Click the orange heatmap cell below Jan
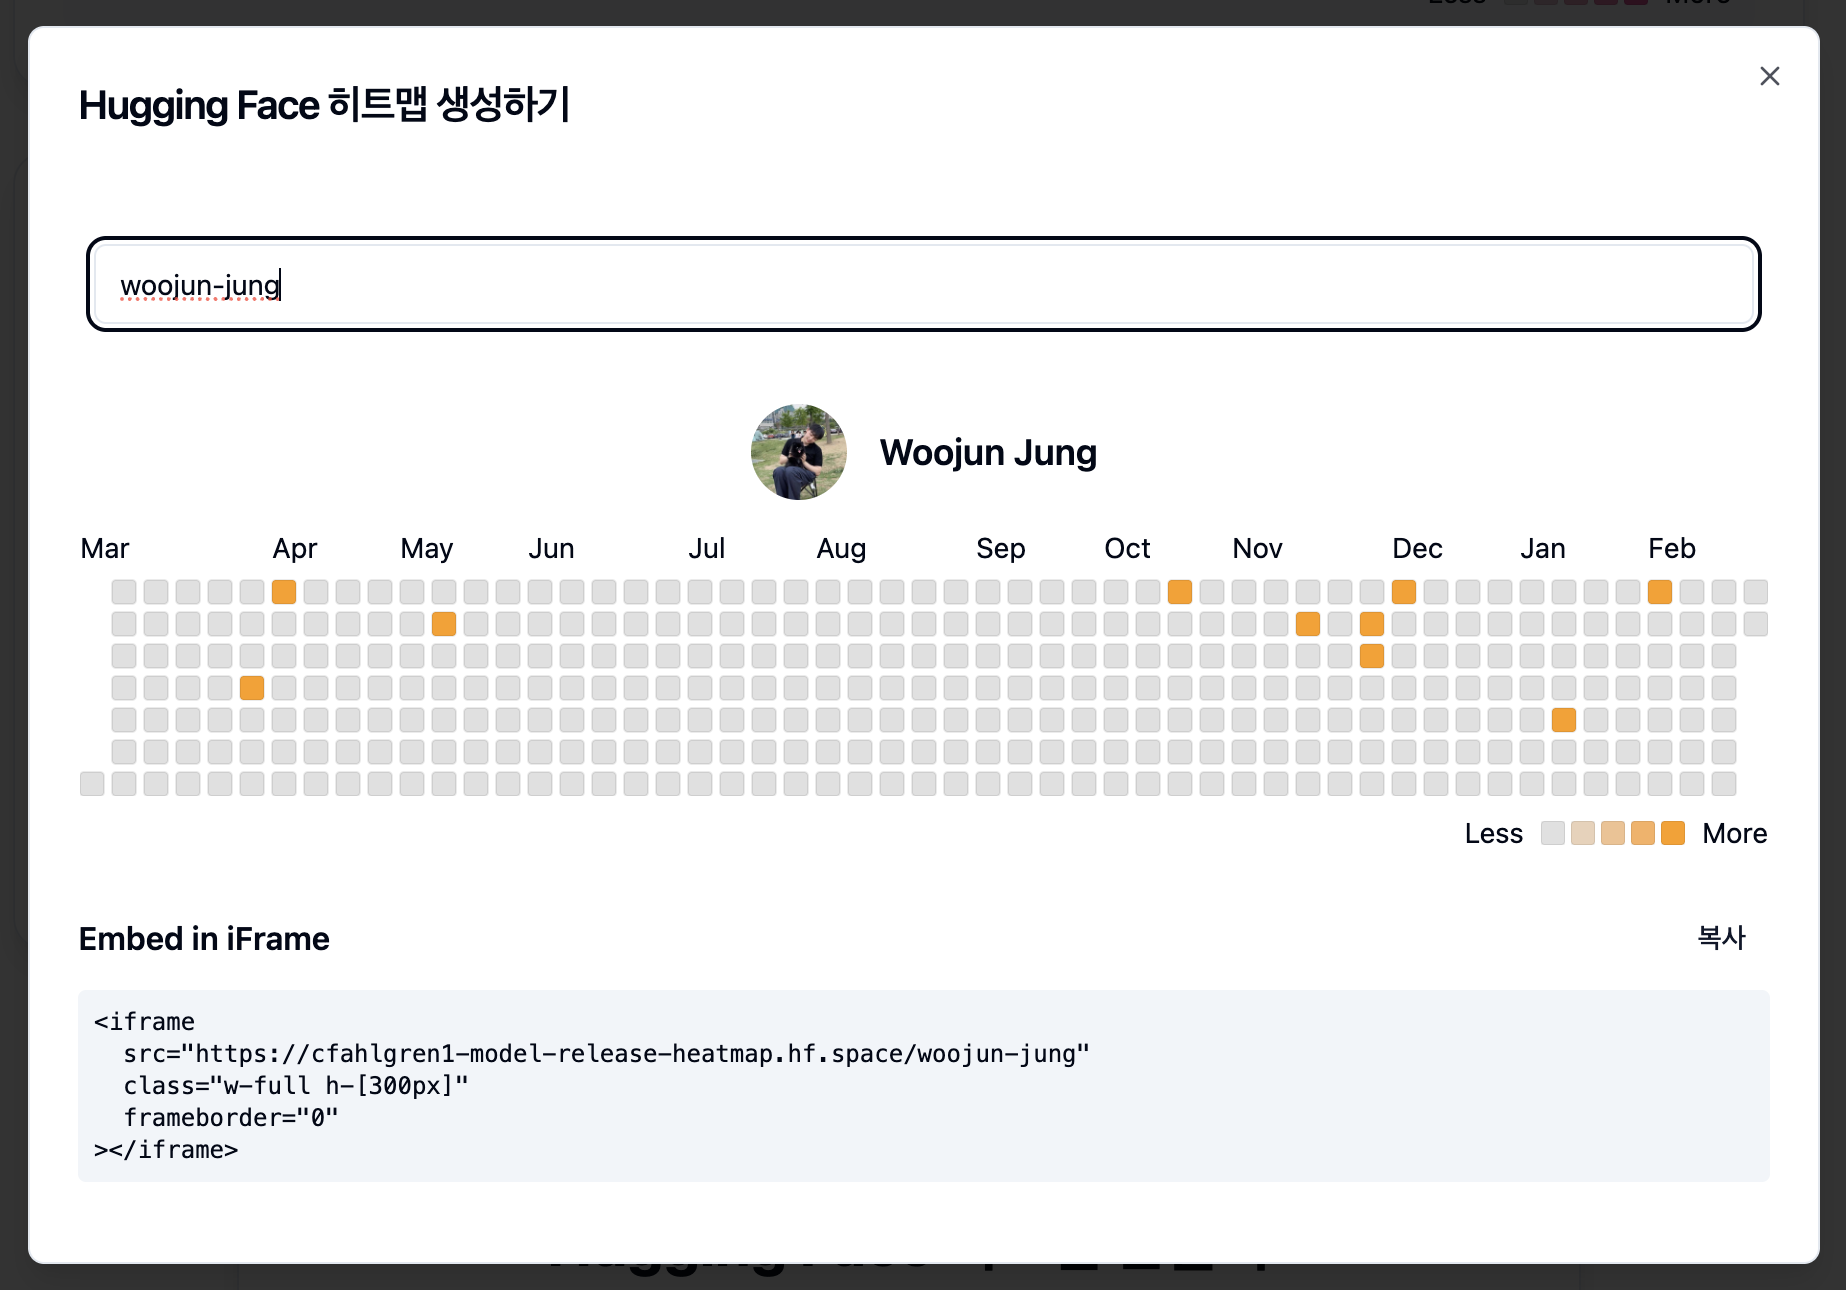1846x1290 pixels. pyautogui.click(x=1564, y=720)
